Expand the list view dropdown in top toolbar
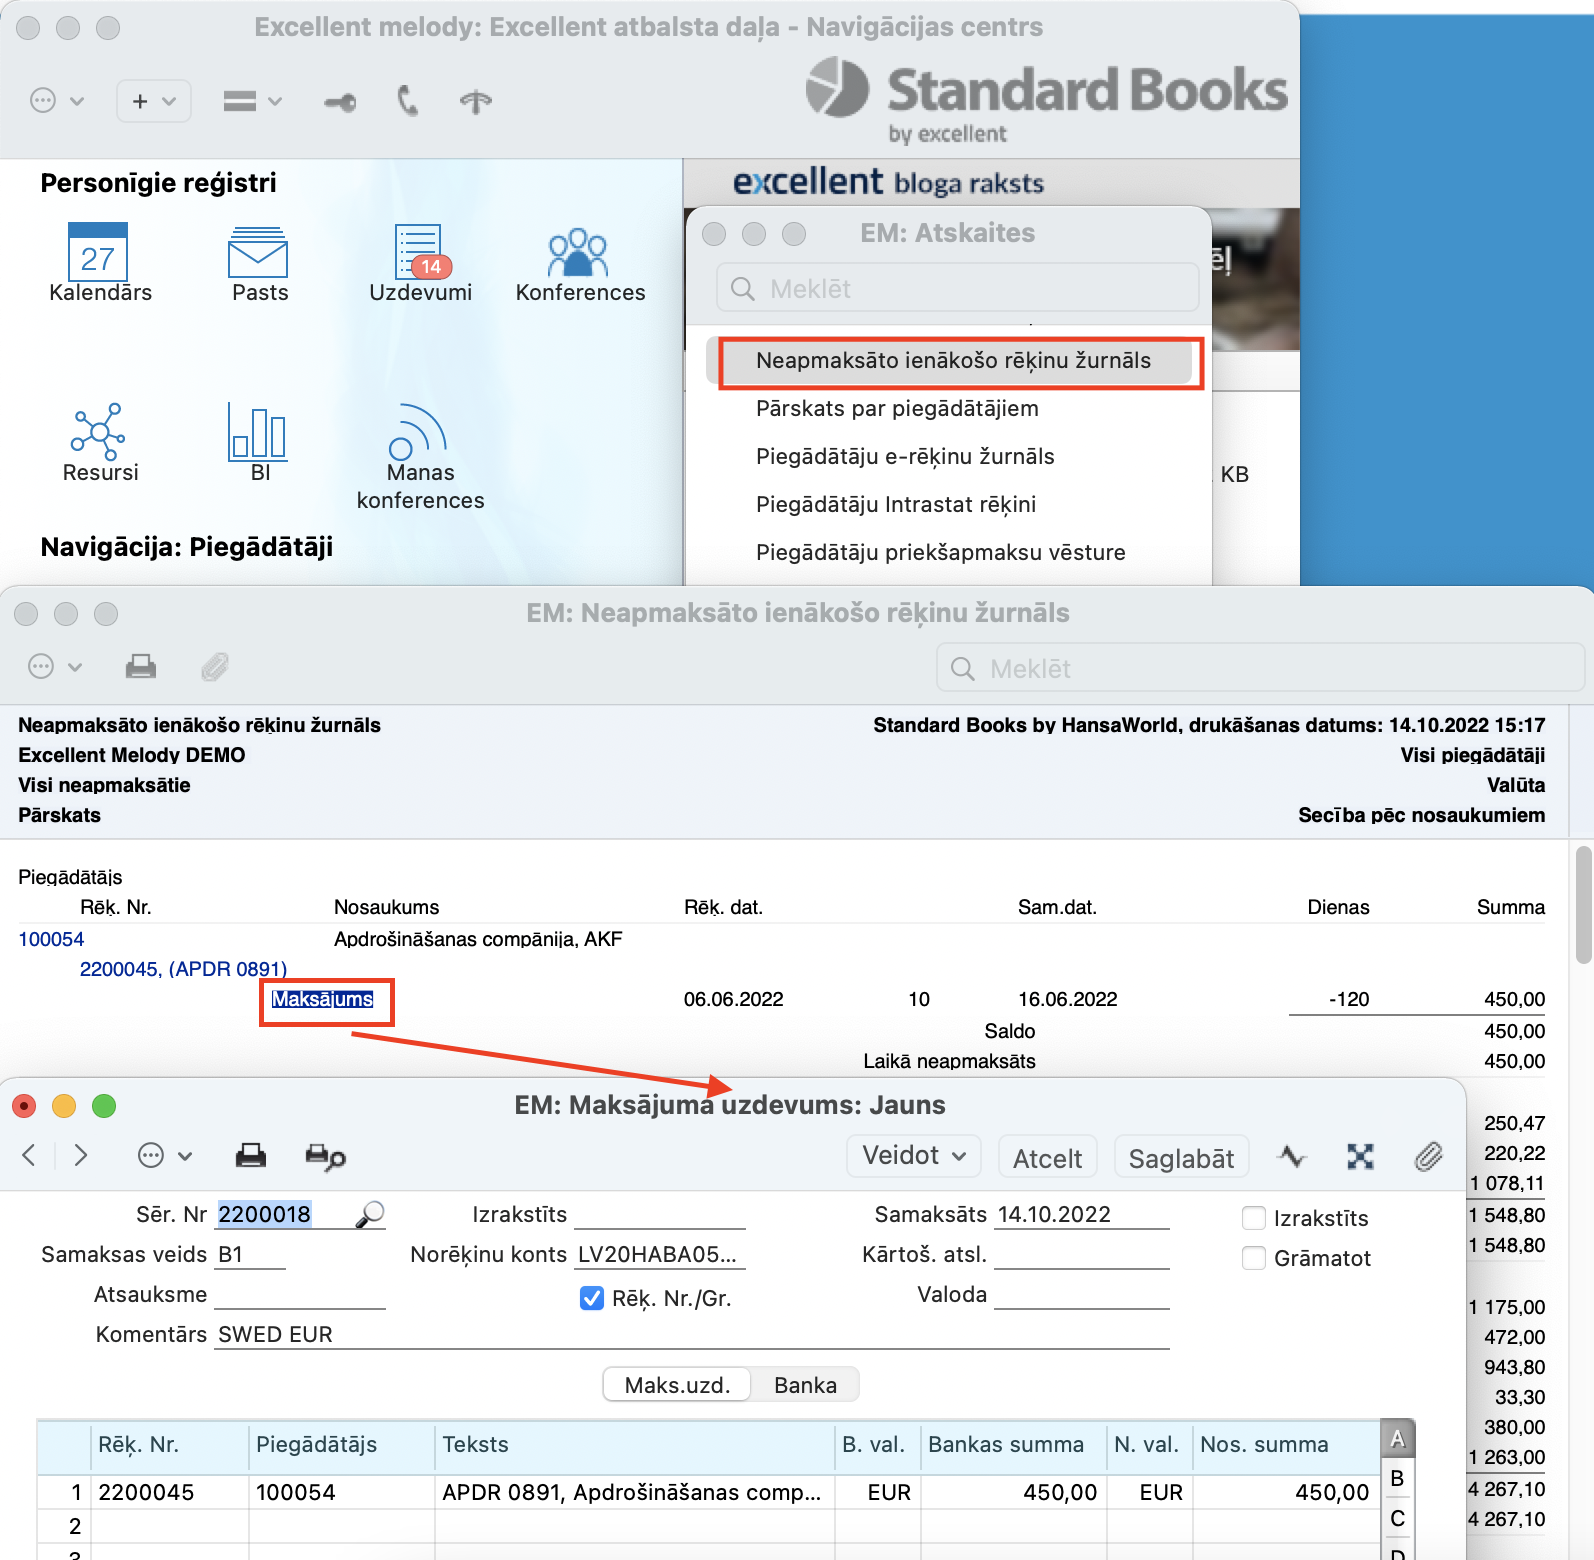Image resolution: width=1594 pixels, height=1560 pixels. tap(252, 101)
